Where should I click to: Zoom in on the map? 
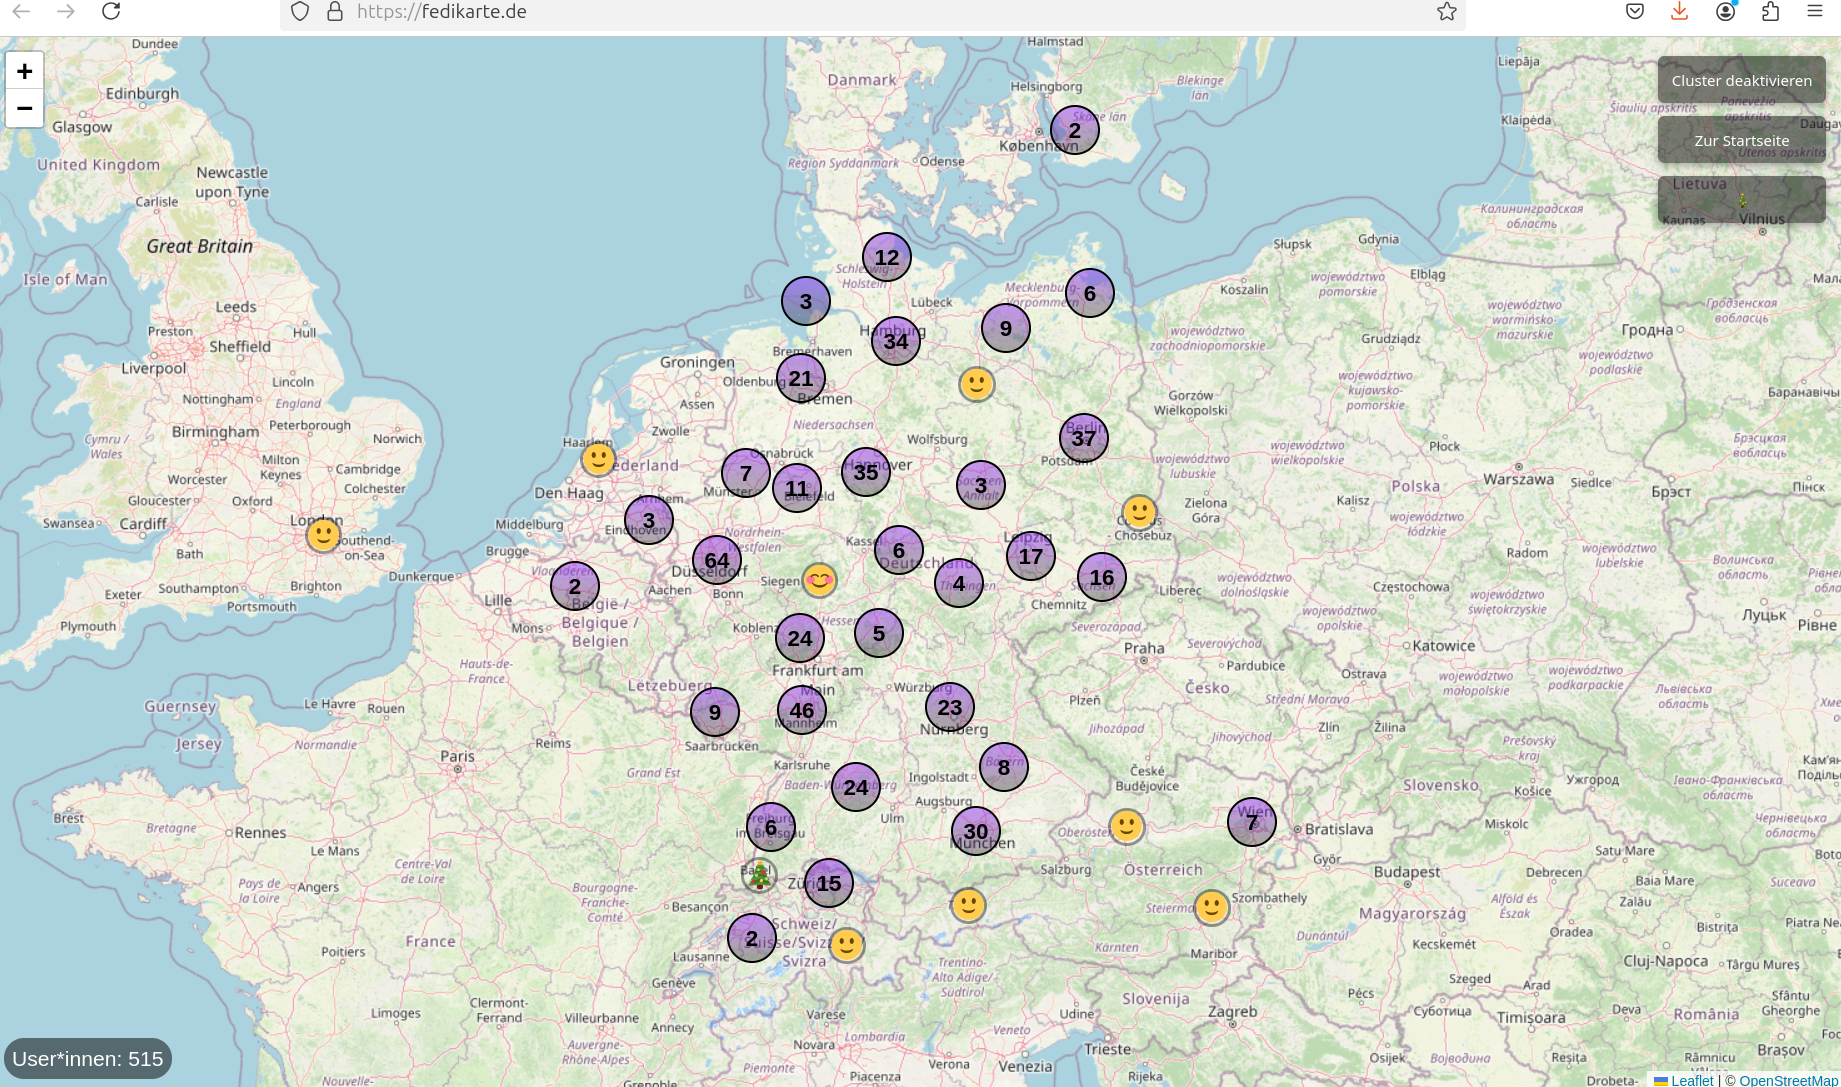click(x=25, y=71)
